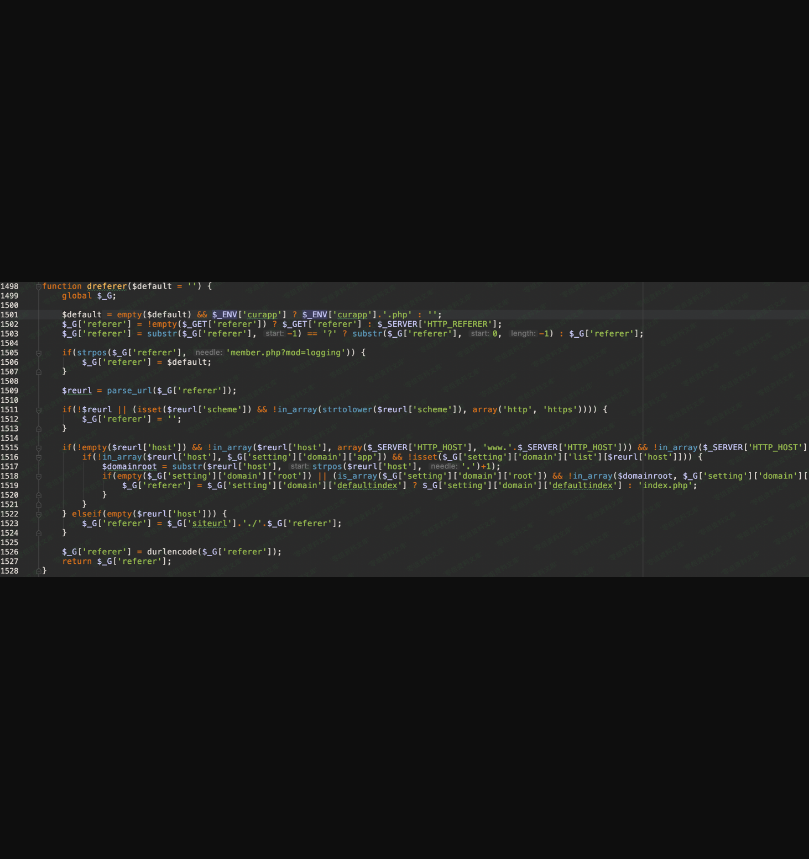Click the length parameter hint
The height and width of the screenshot is (859, 809).
click(x=522, y=334)
